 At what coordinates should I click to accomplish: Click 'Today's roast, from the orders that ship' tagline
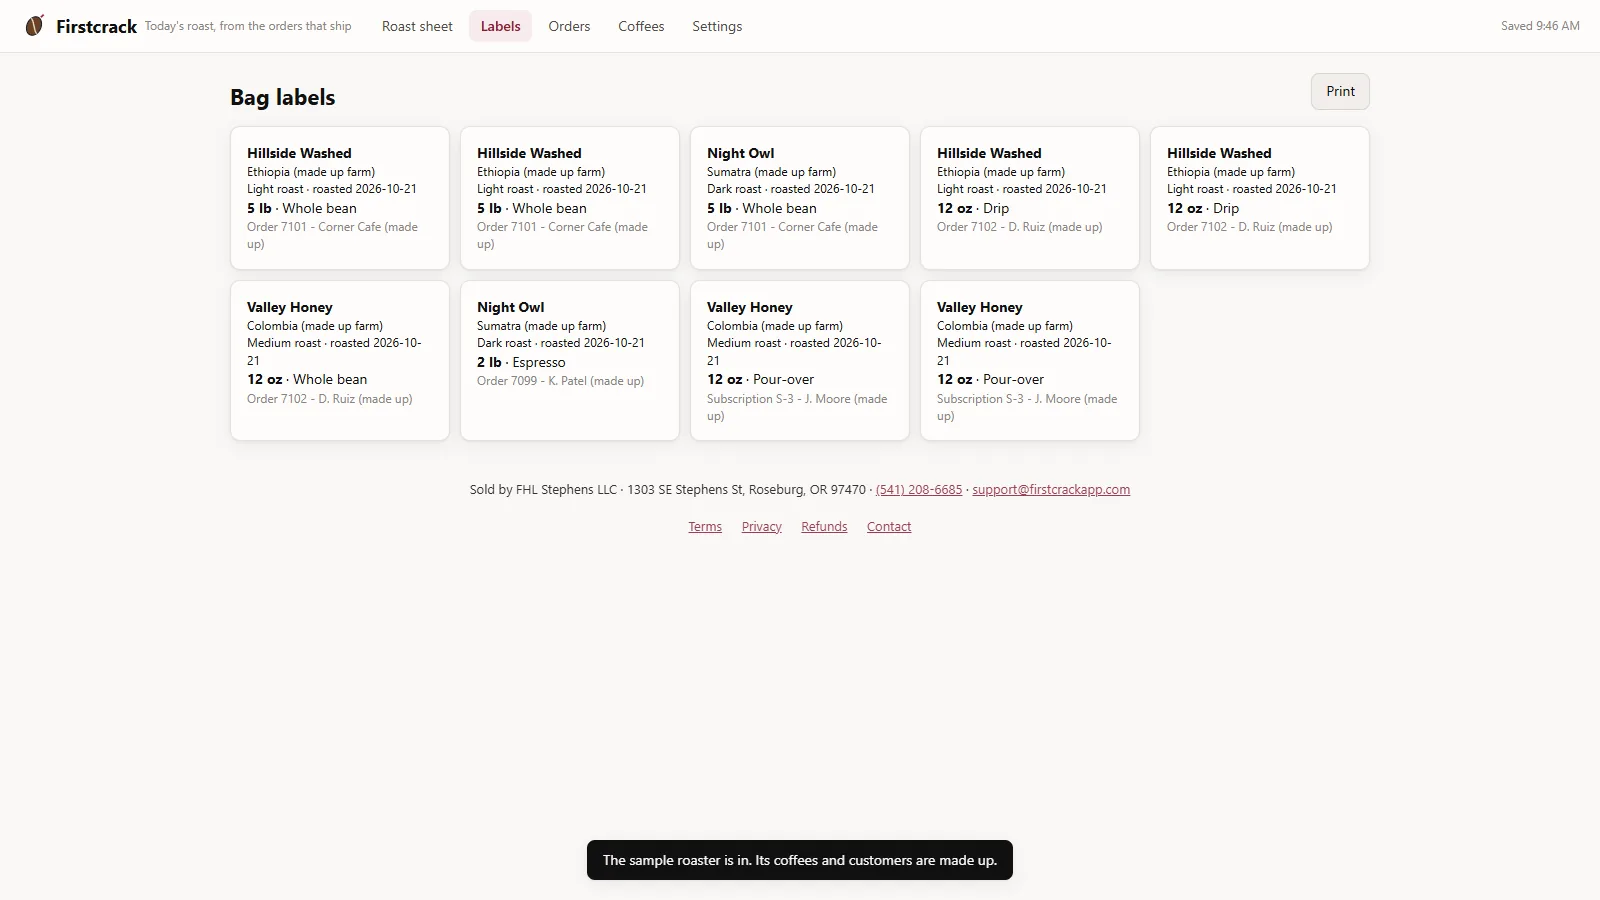point(248,26)
